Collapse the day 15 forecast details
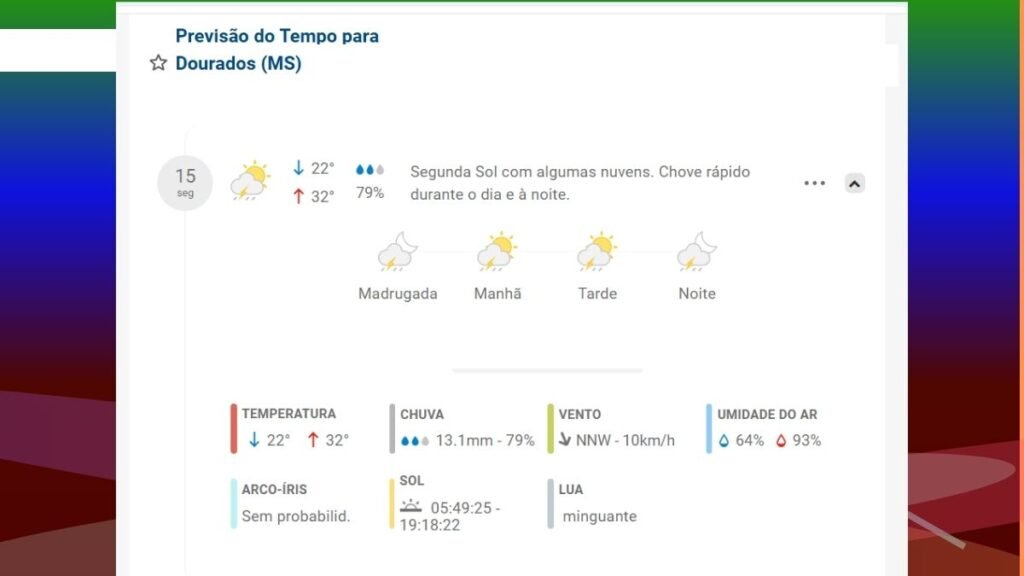This screenshot has width=1024, height=576. coord(854,183)
